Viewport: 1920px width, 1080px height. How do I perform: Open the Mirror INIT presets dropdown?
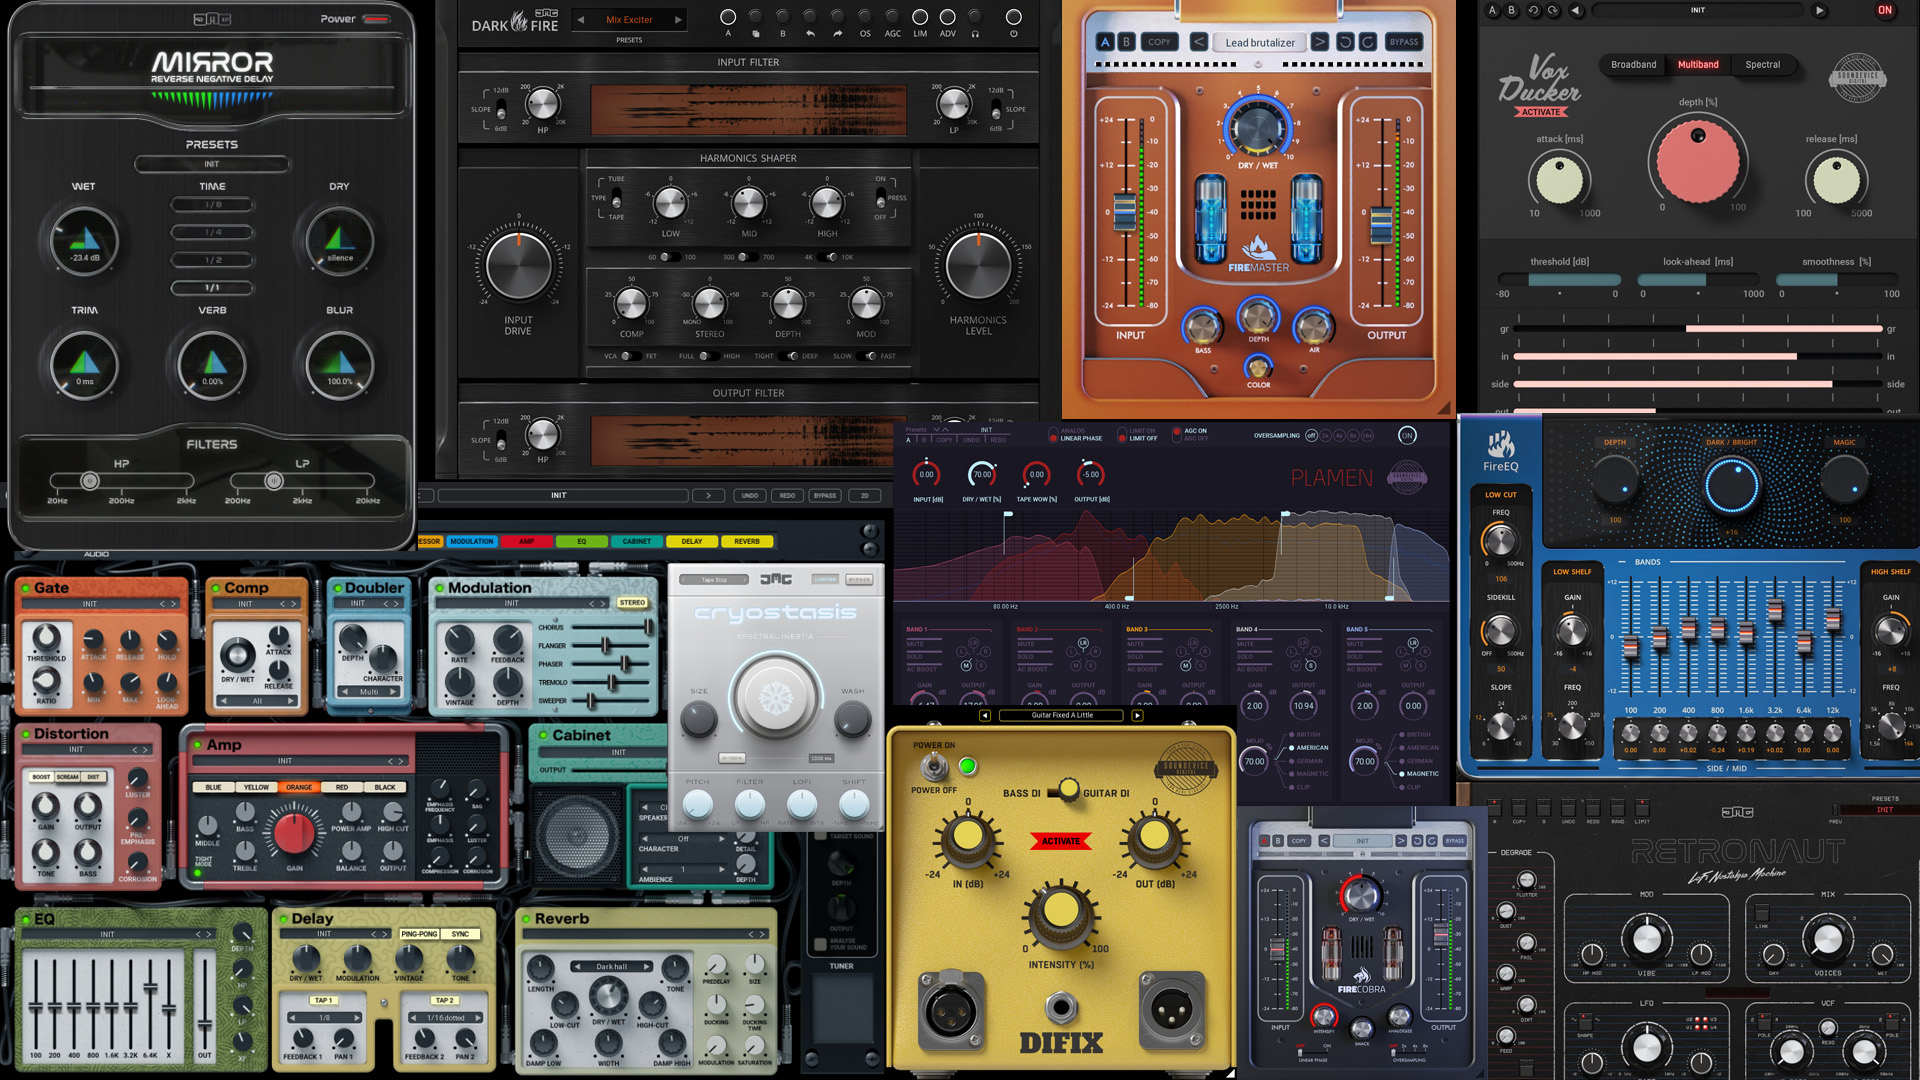coord(212,164)
